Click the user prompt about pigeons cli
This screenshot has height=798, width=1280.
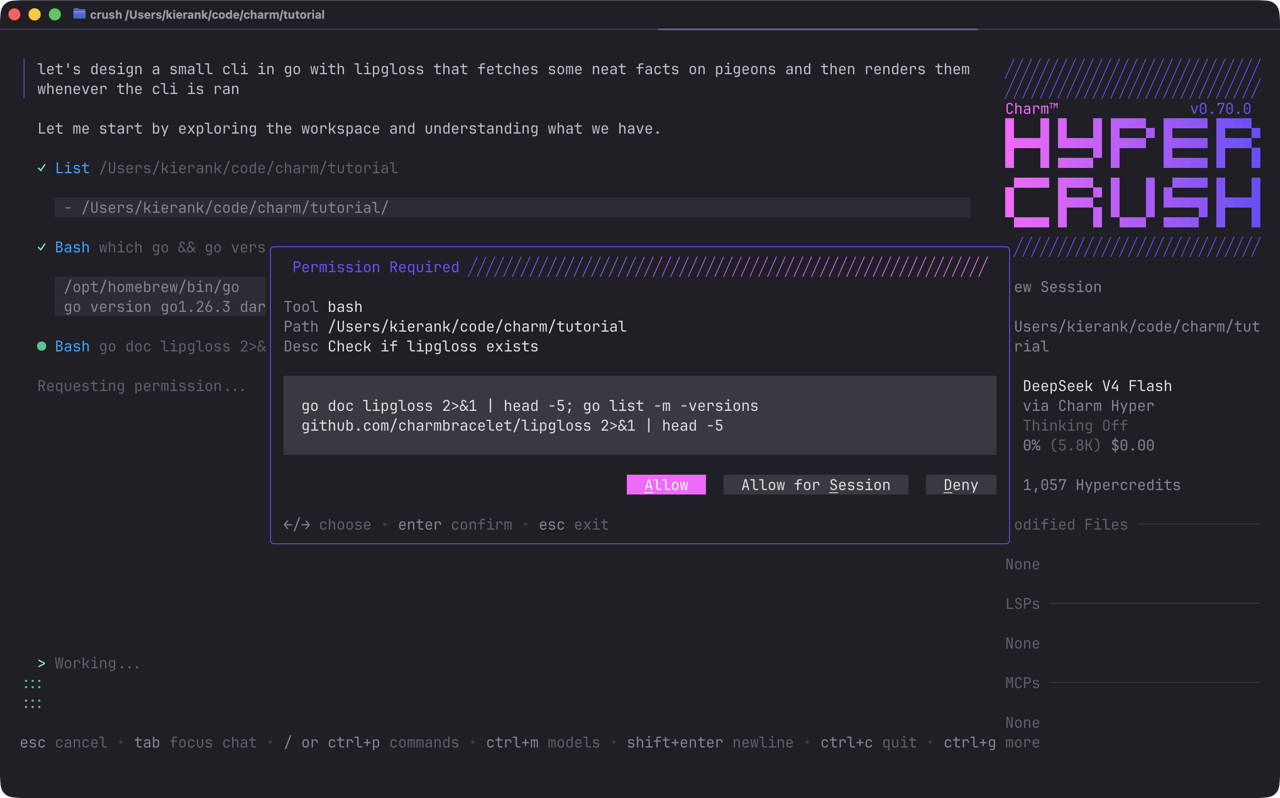[x=503, y=79]
